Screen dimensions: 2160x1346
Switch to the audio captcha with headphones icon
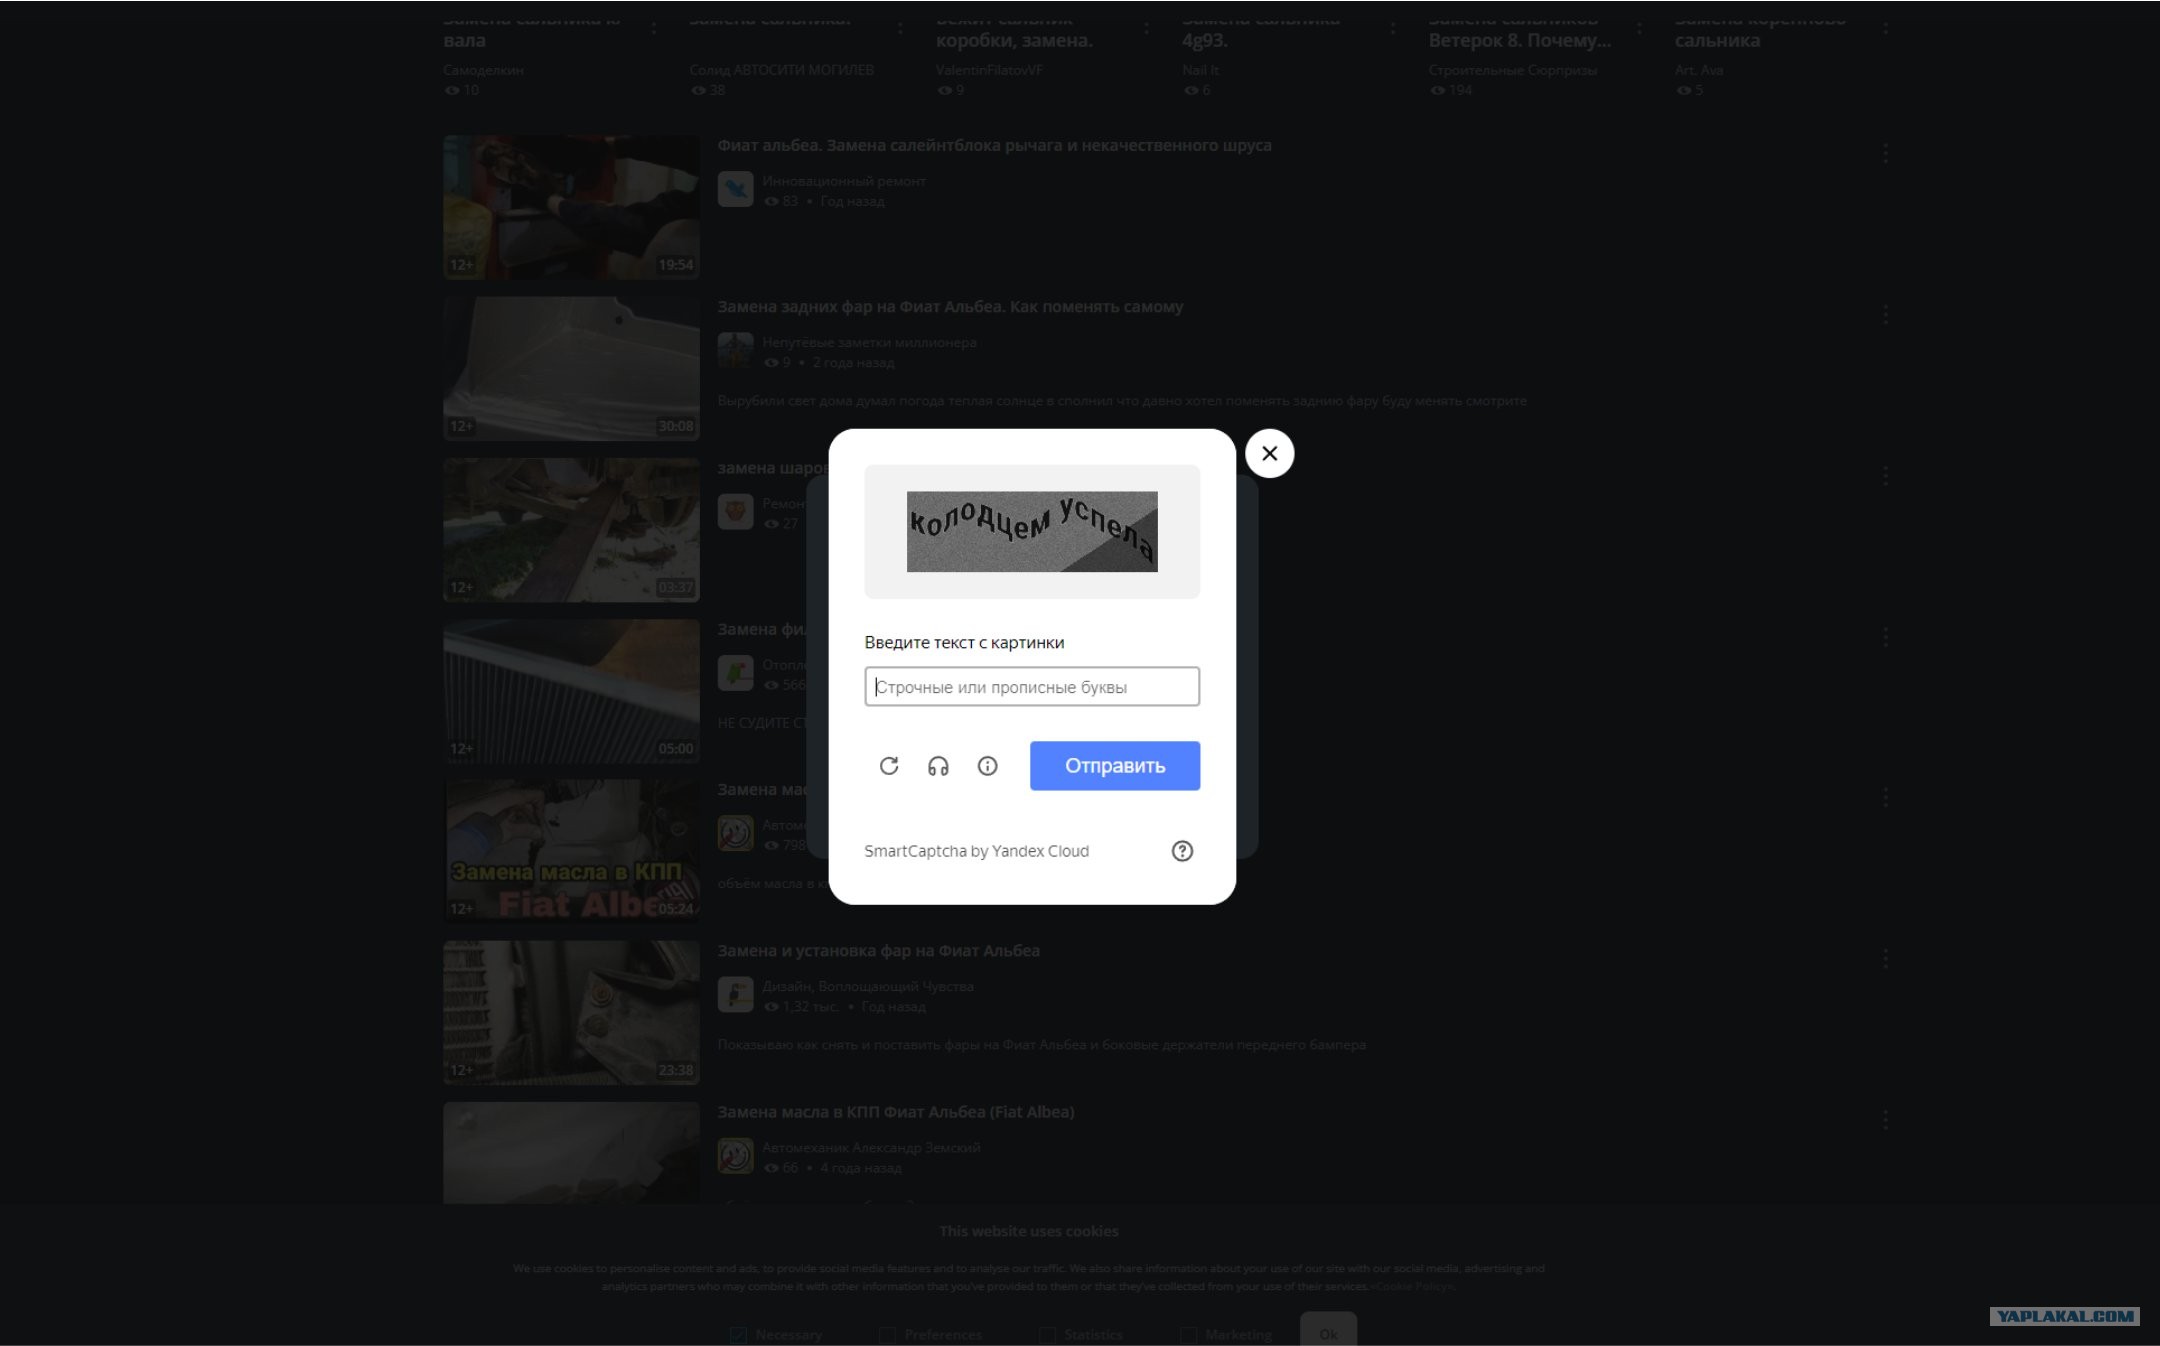tap(938, 766)
